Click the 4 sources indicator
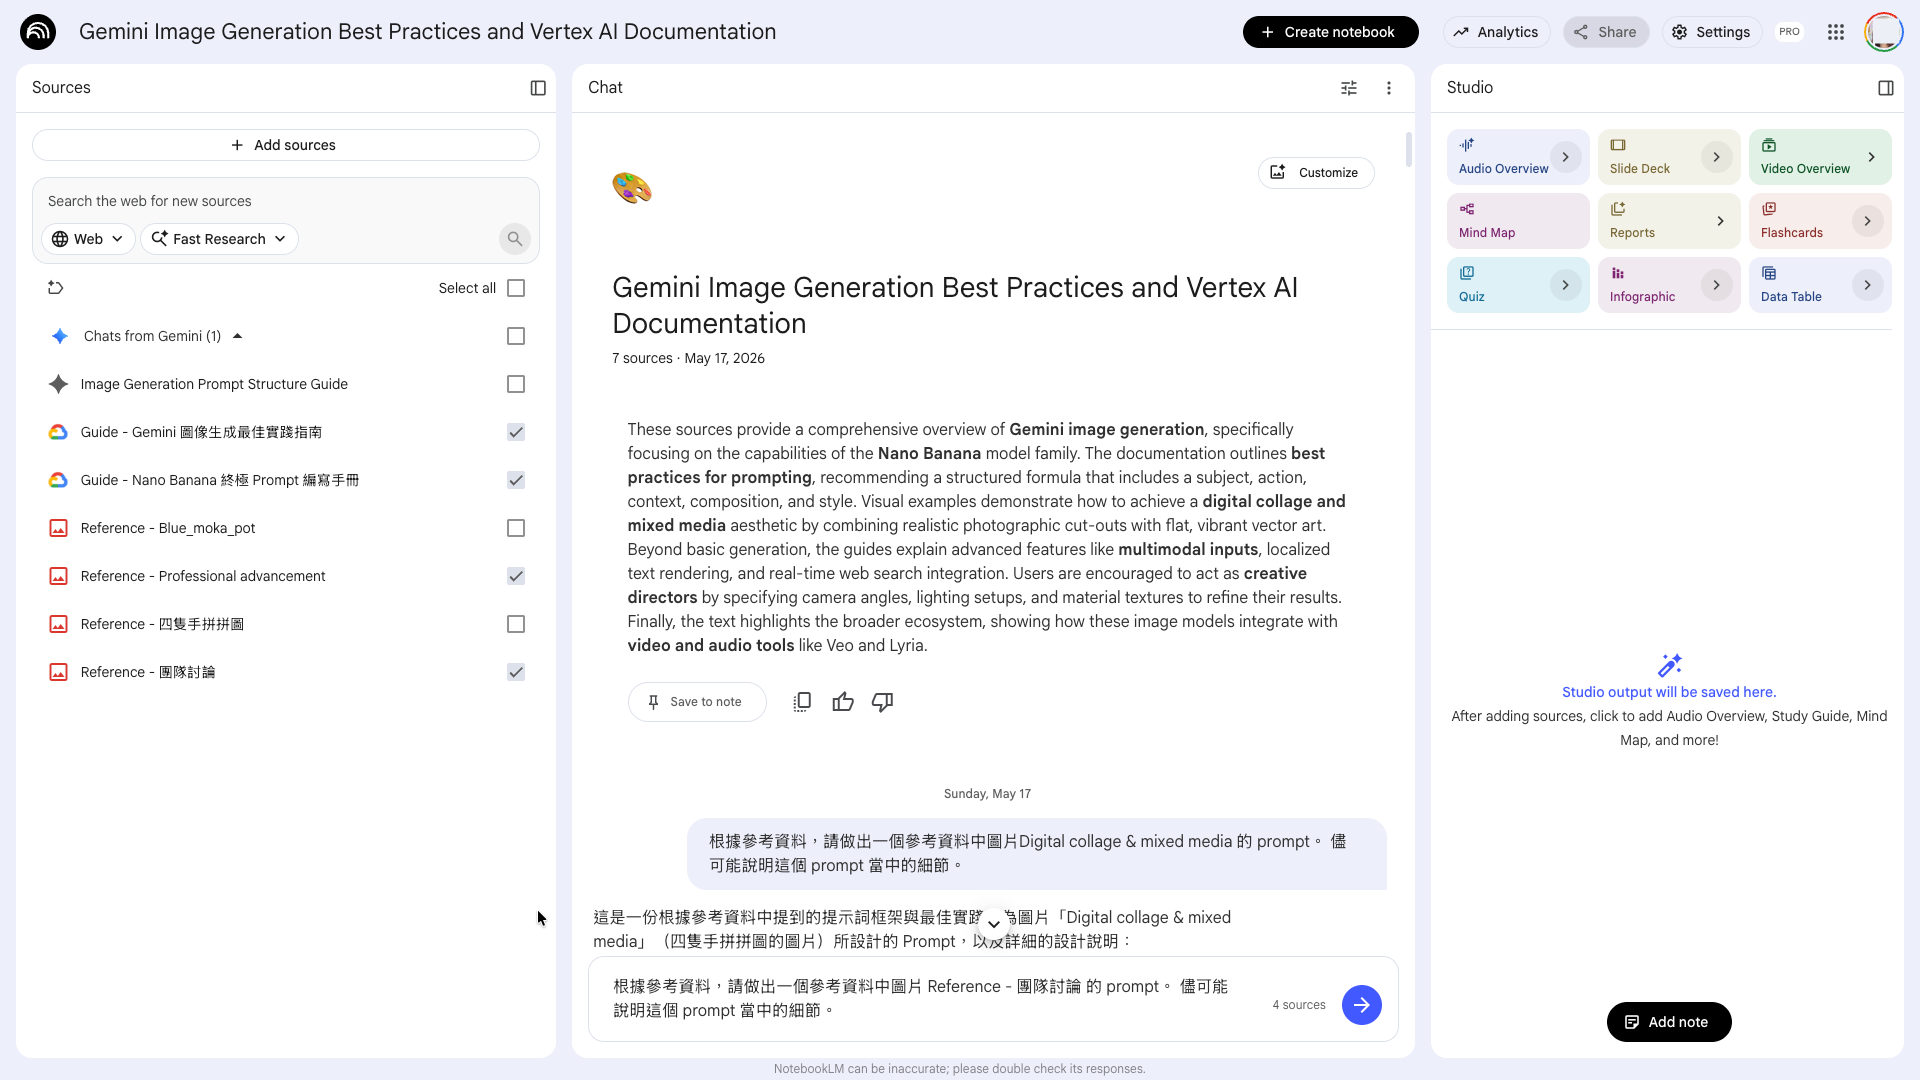Screen dimensions: 1920x1080 (1299, 1005)
